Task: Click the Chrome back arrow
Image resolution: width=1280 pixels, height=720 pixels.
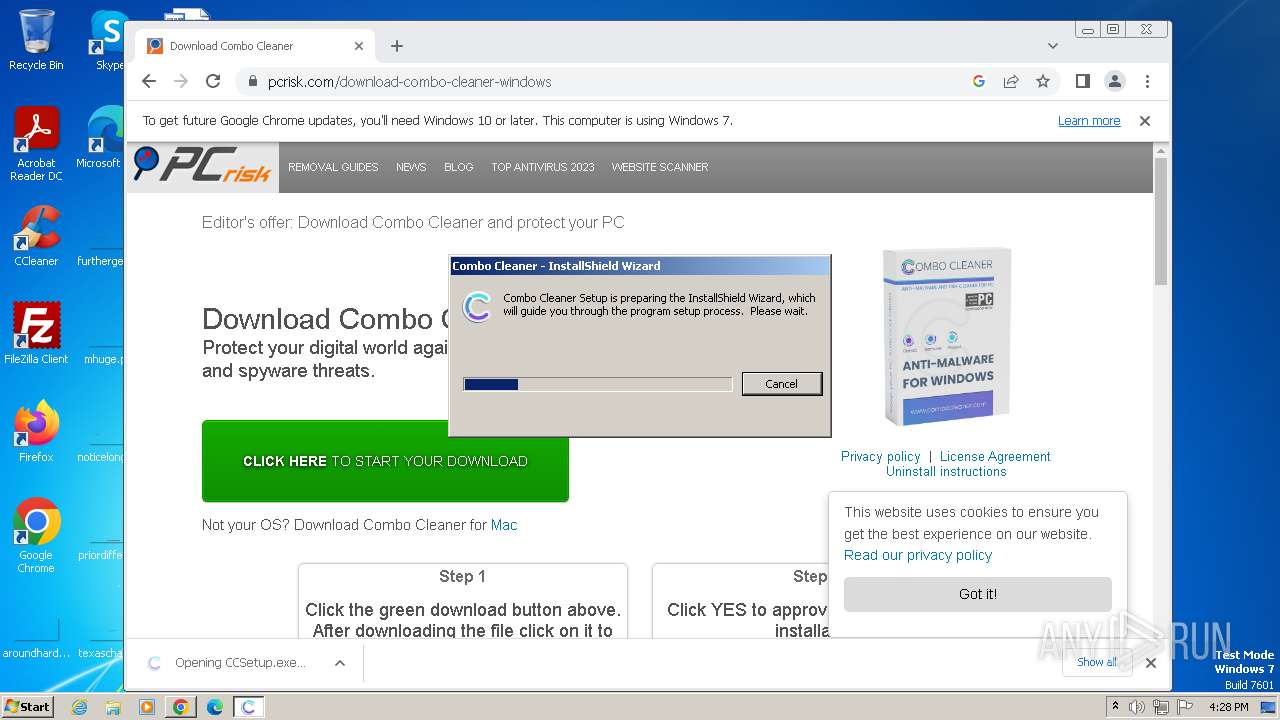Action: pyautogui.click(x=149, y=81)
